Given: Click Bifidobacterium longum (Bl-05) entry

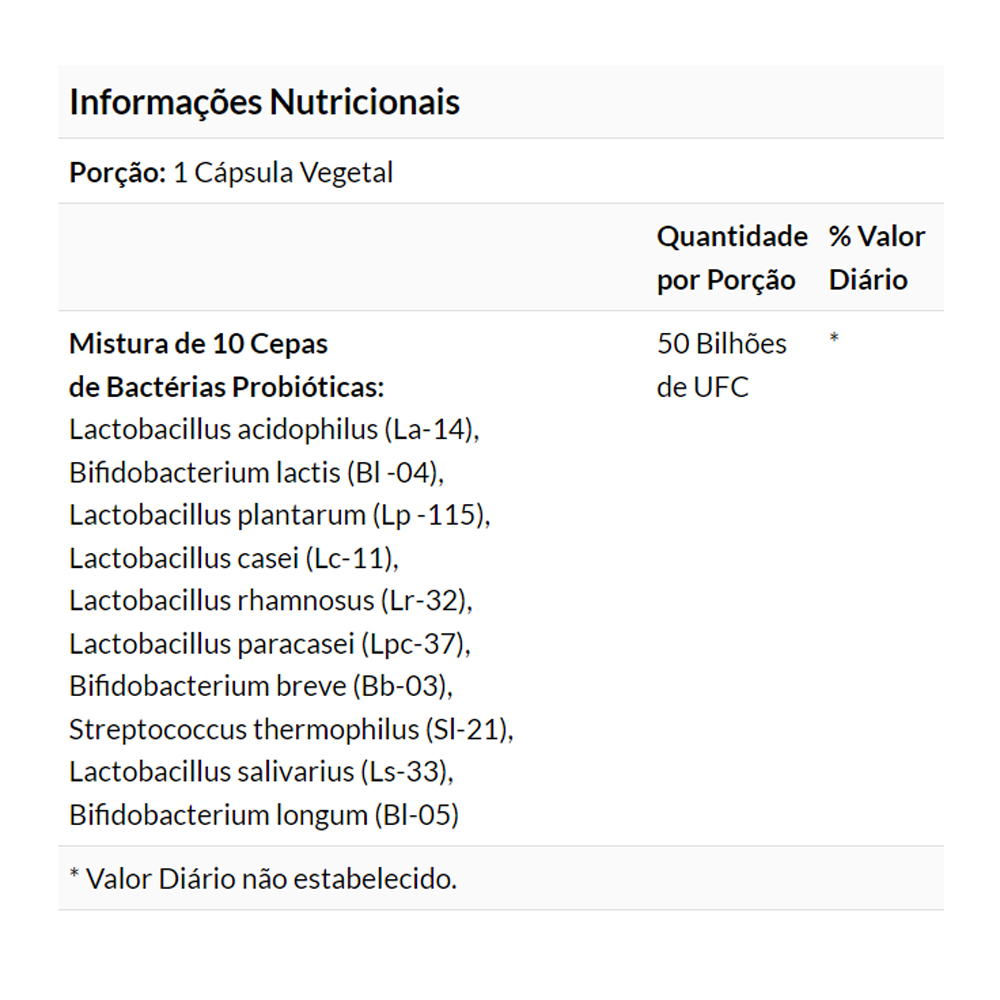Looking at the screenshot, I should pos(264,815).
